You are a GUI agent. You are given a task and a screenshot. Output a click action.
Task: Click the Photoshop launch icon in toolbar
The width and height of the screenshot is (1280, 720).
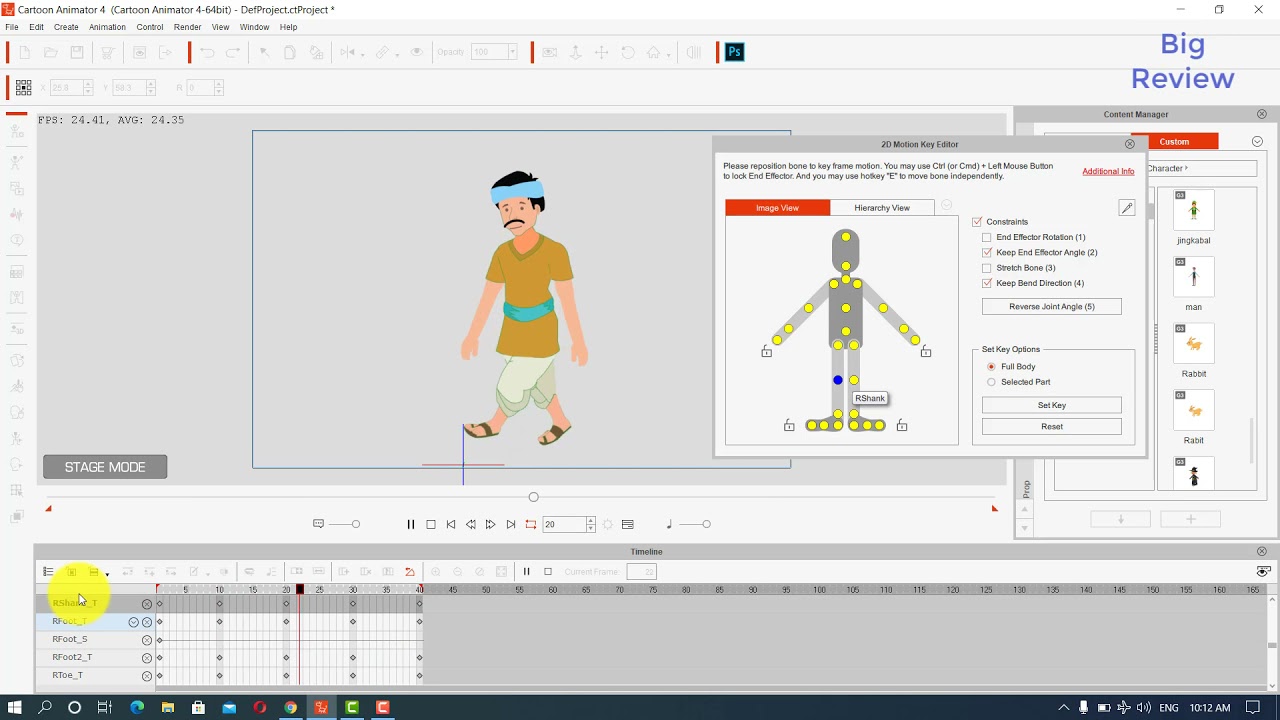pos(735,52)
